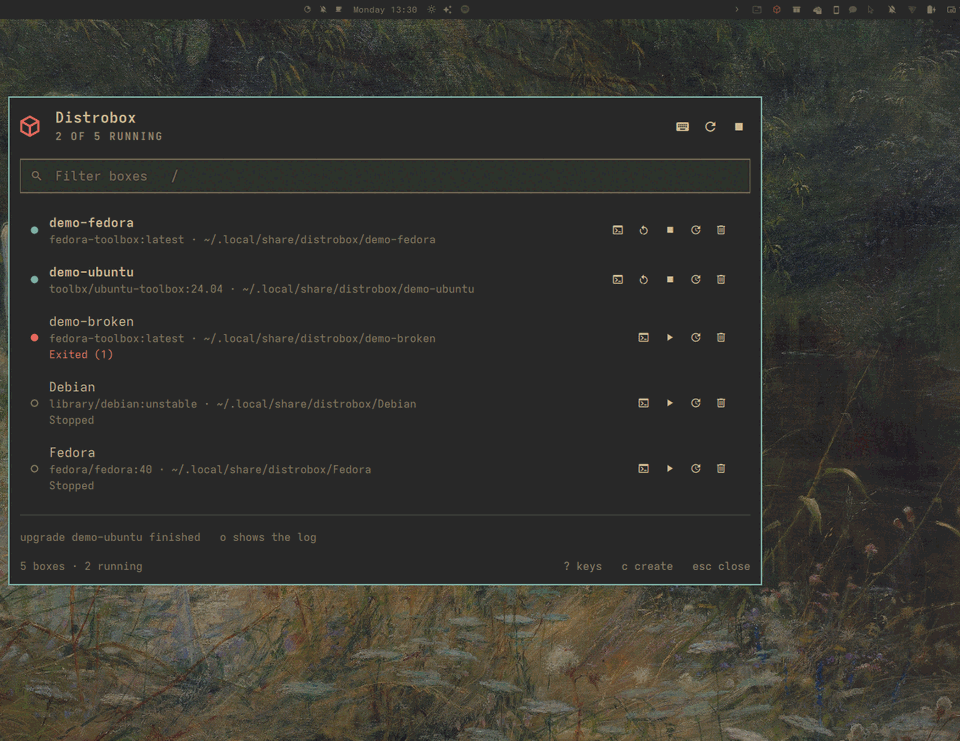Open a terminal in the Fedora box
This screenshot has width=960, height=741.
643,468
